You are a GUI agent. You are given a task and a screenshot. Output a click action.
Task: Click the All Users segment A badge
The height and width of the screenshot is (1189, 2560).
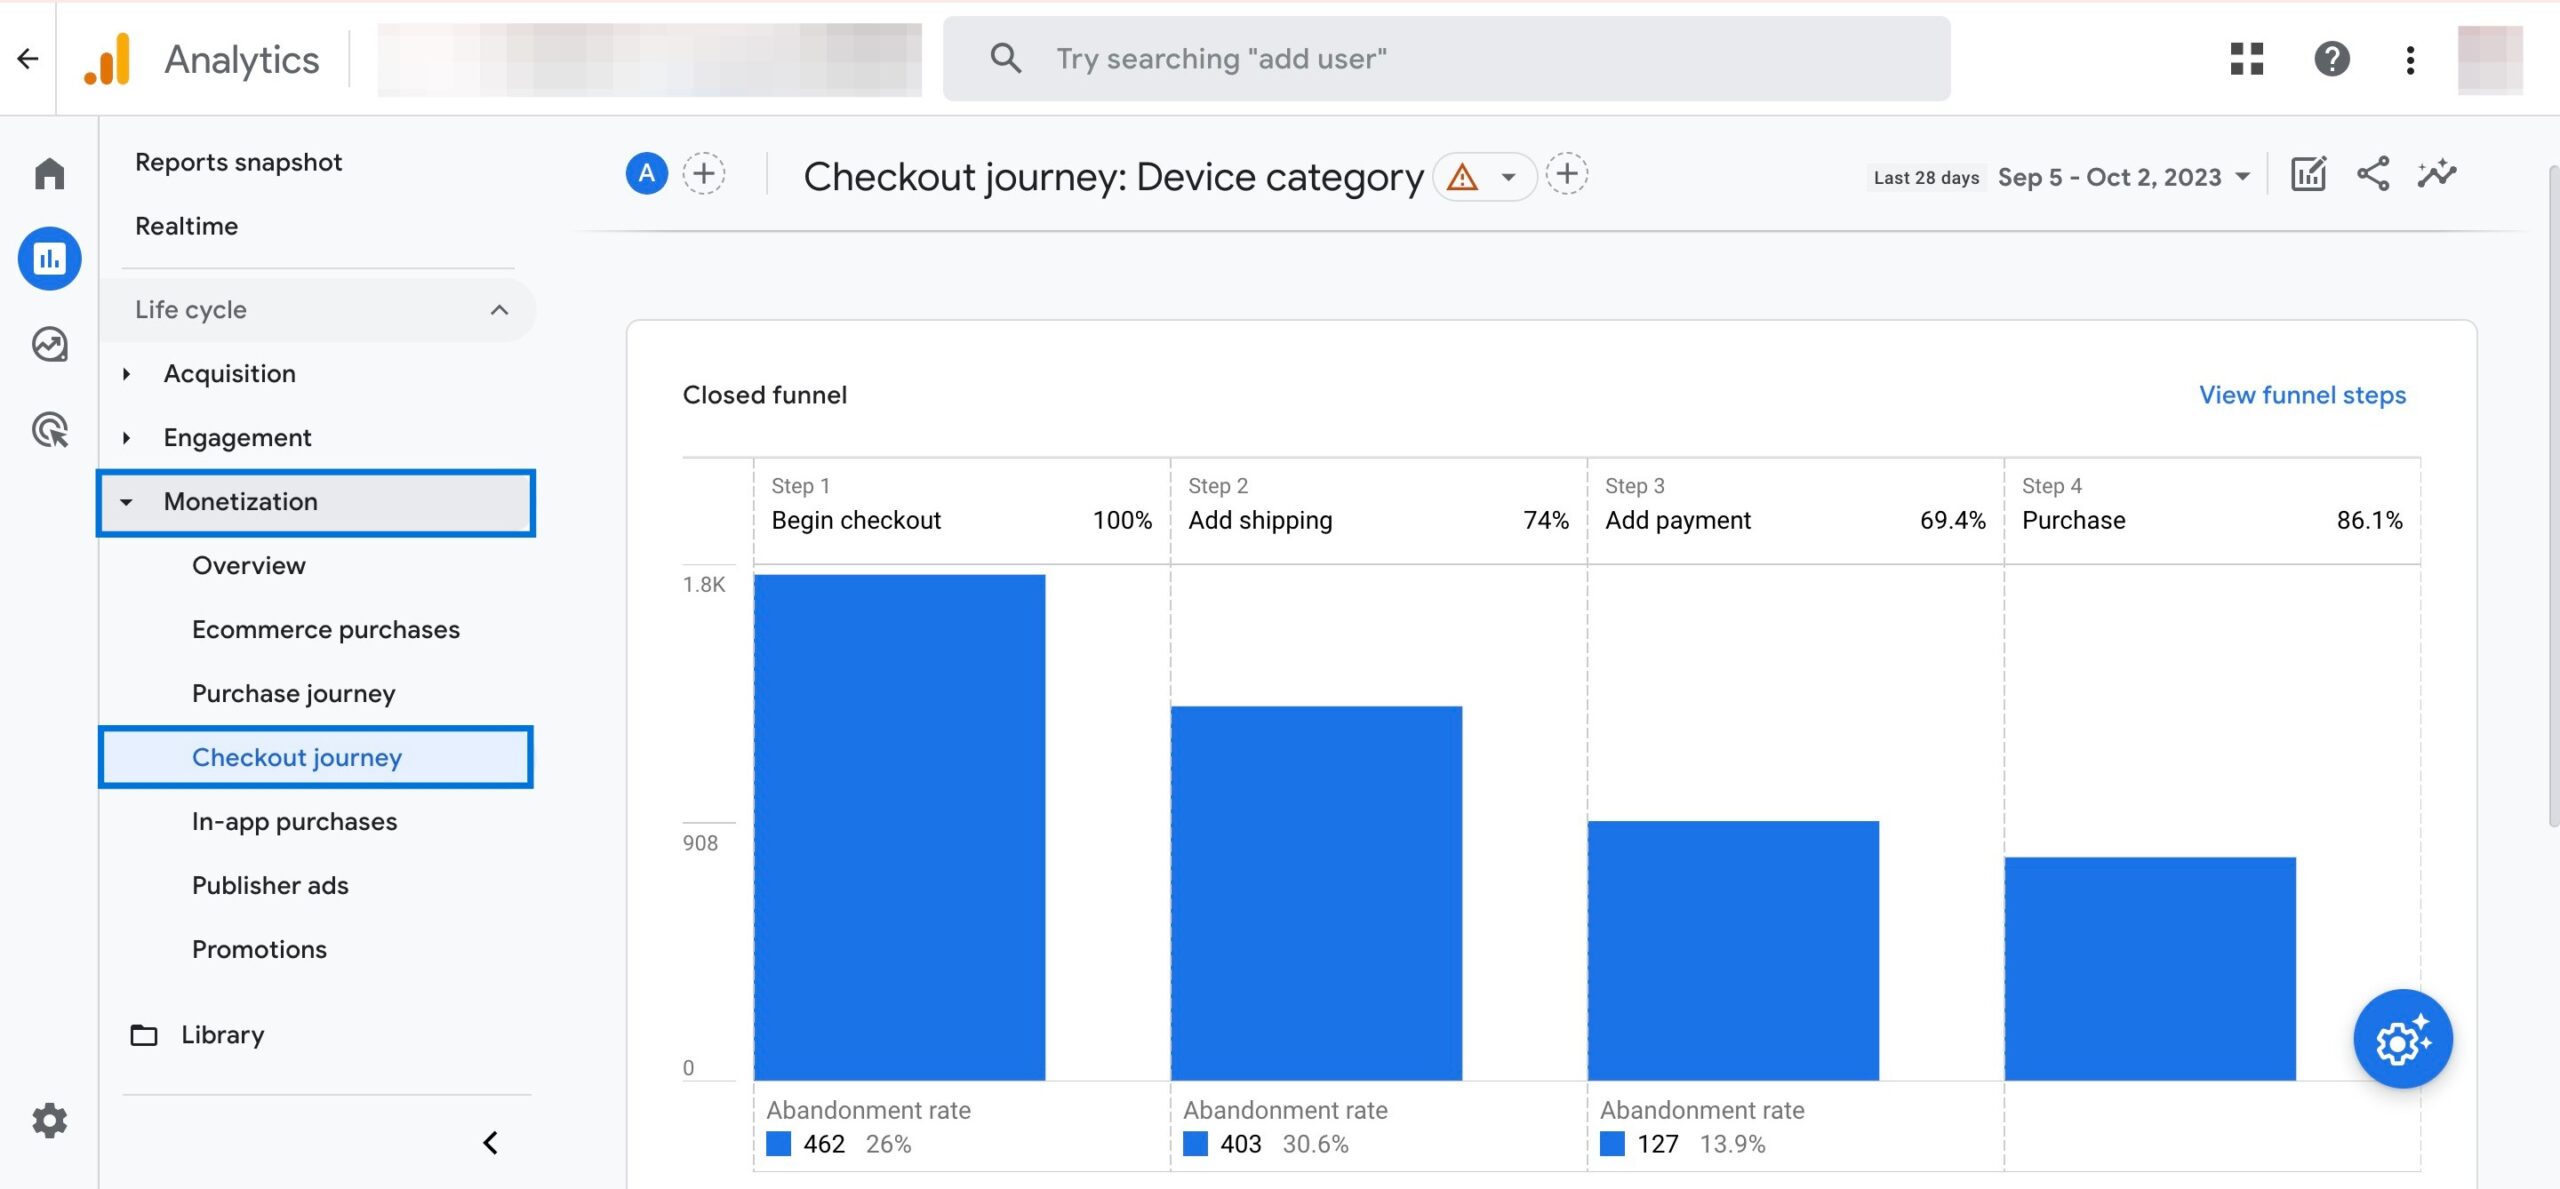(646, 174)
